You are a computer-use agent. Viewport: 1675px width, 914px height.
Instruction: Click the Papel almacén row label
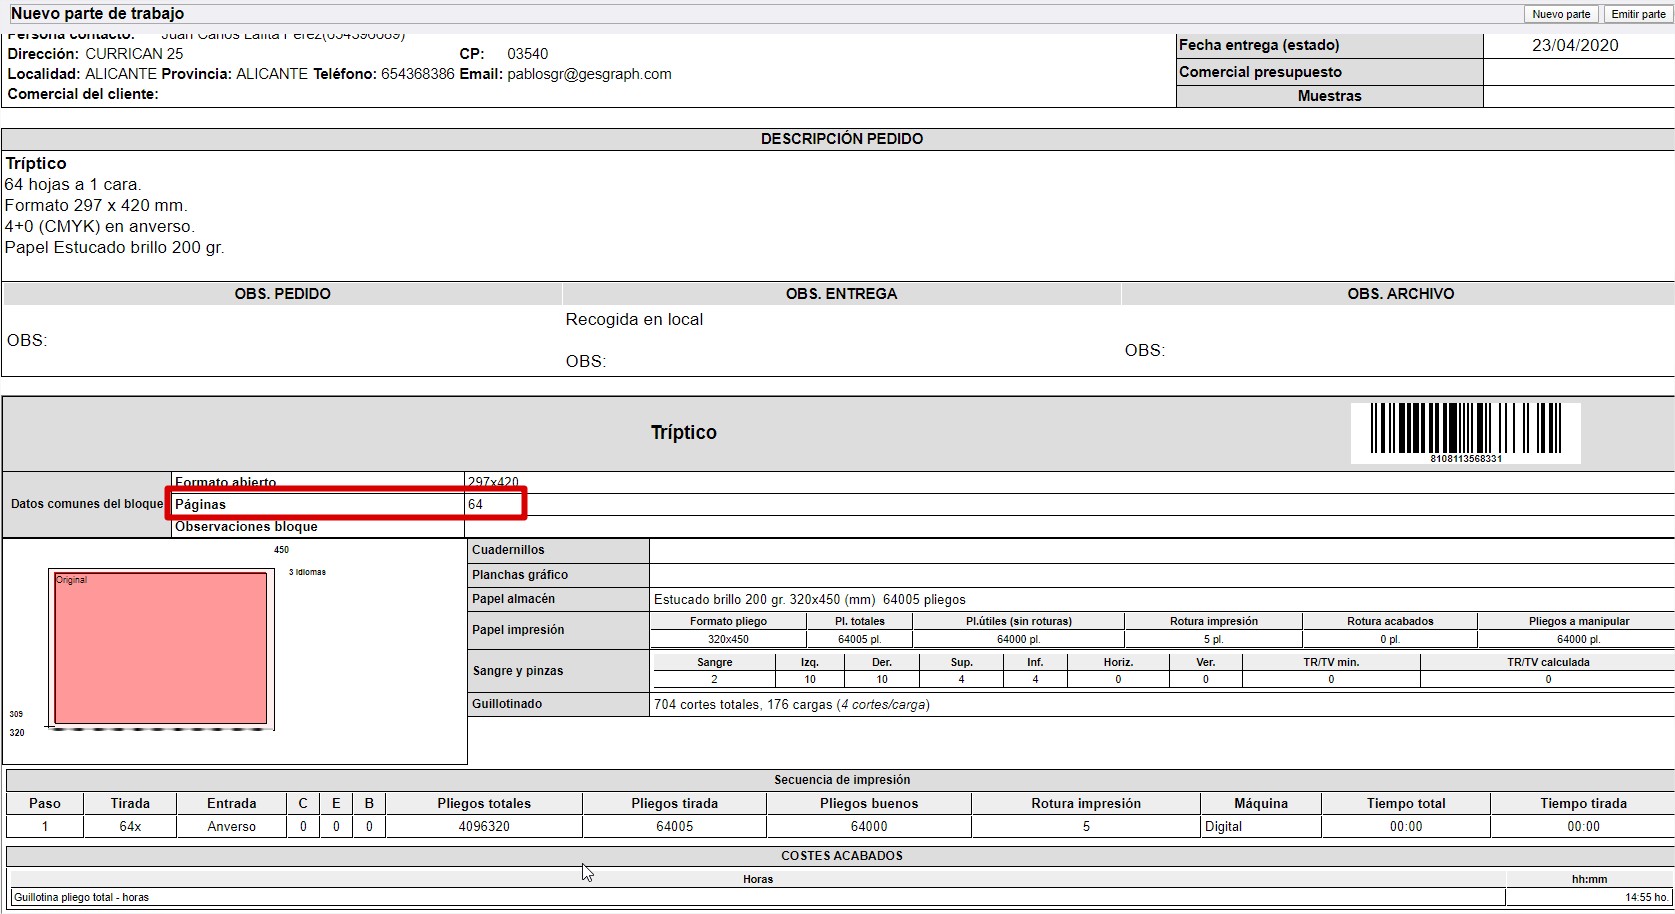513,599
